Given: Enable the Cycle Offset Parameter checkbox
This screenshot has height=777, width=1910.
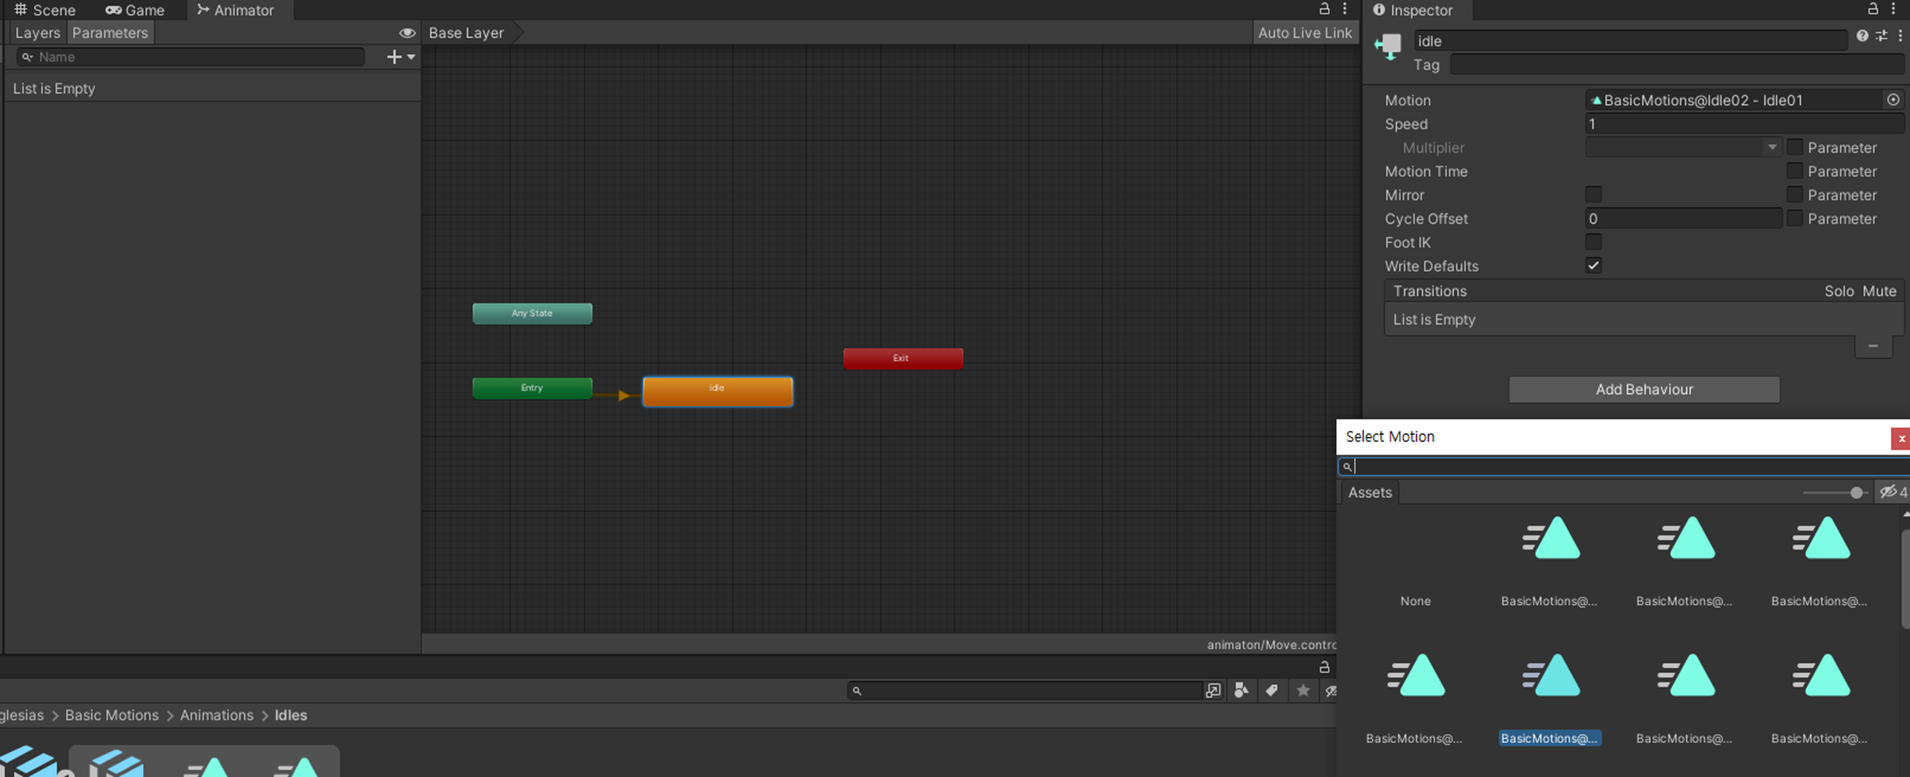Looking at the screenshot, I should click(x=1795, y=218).
